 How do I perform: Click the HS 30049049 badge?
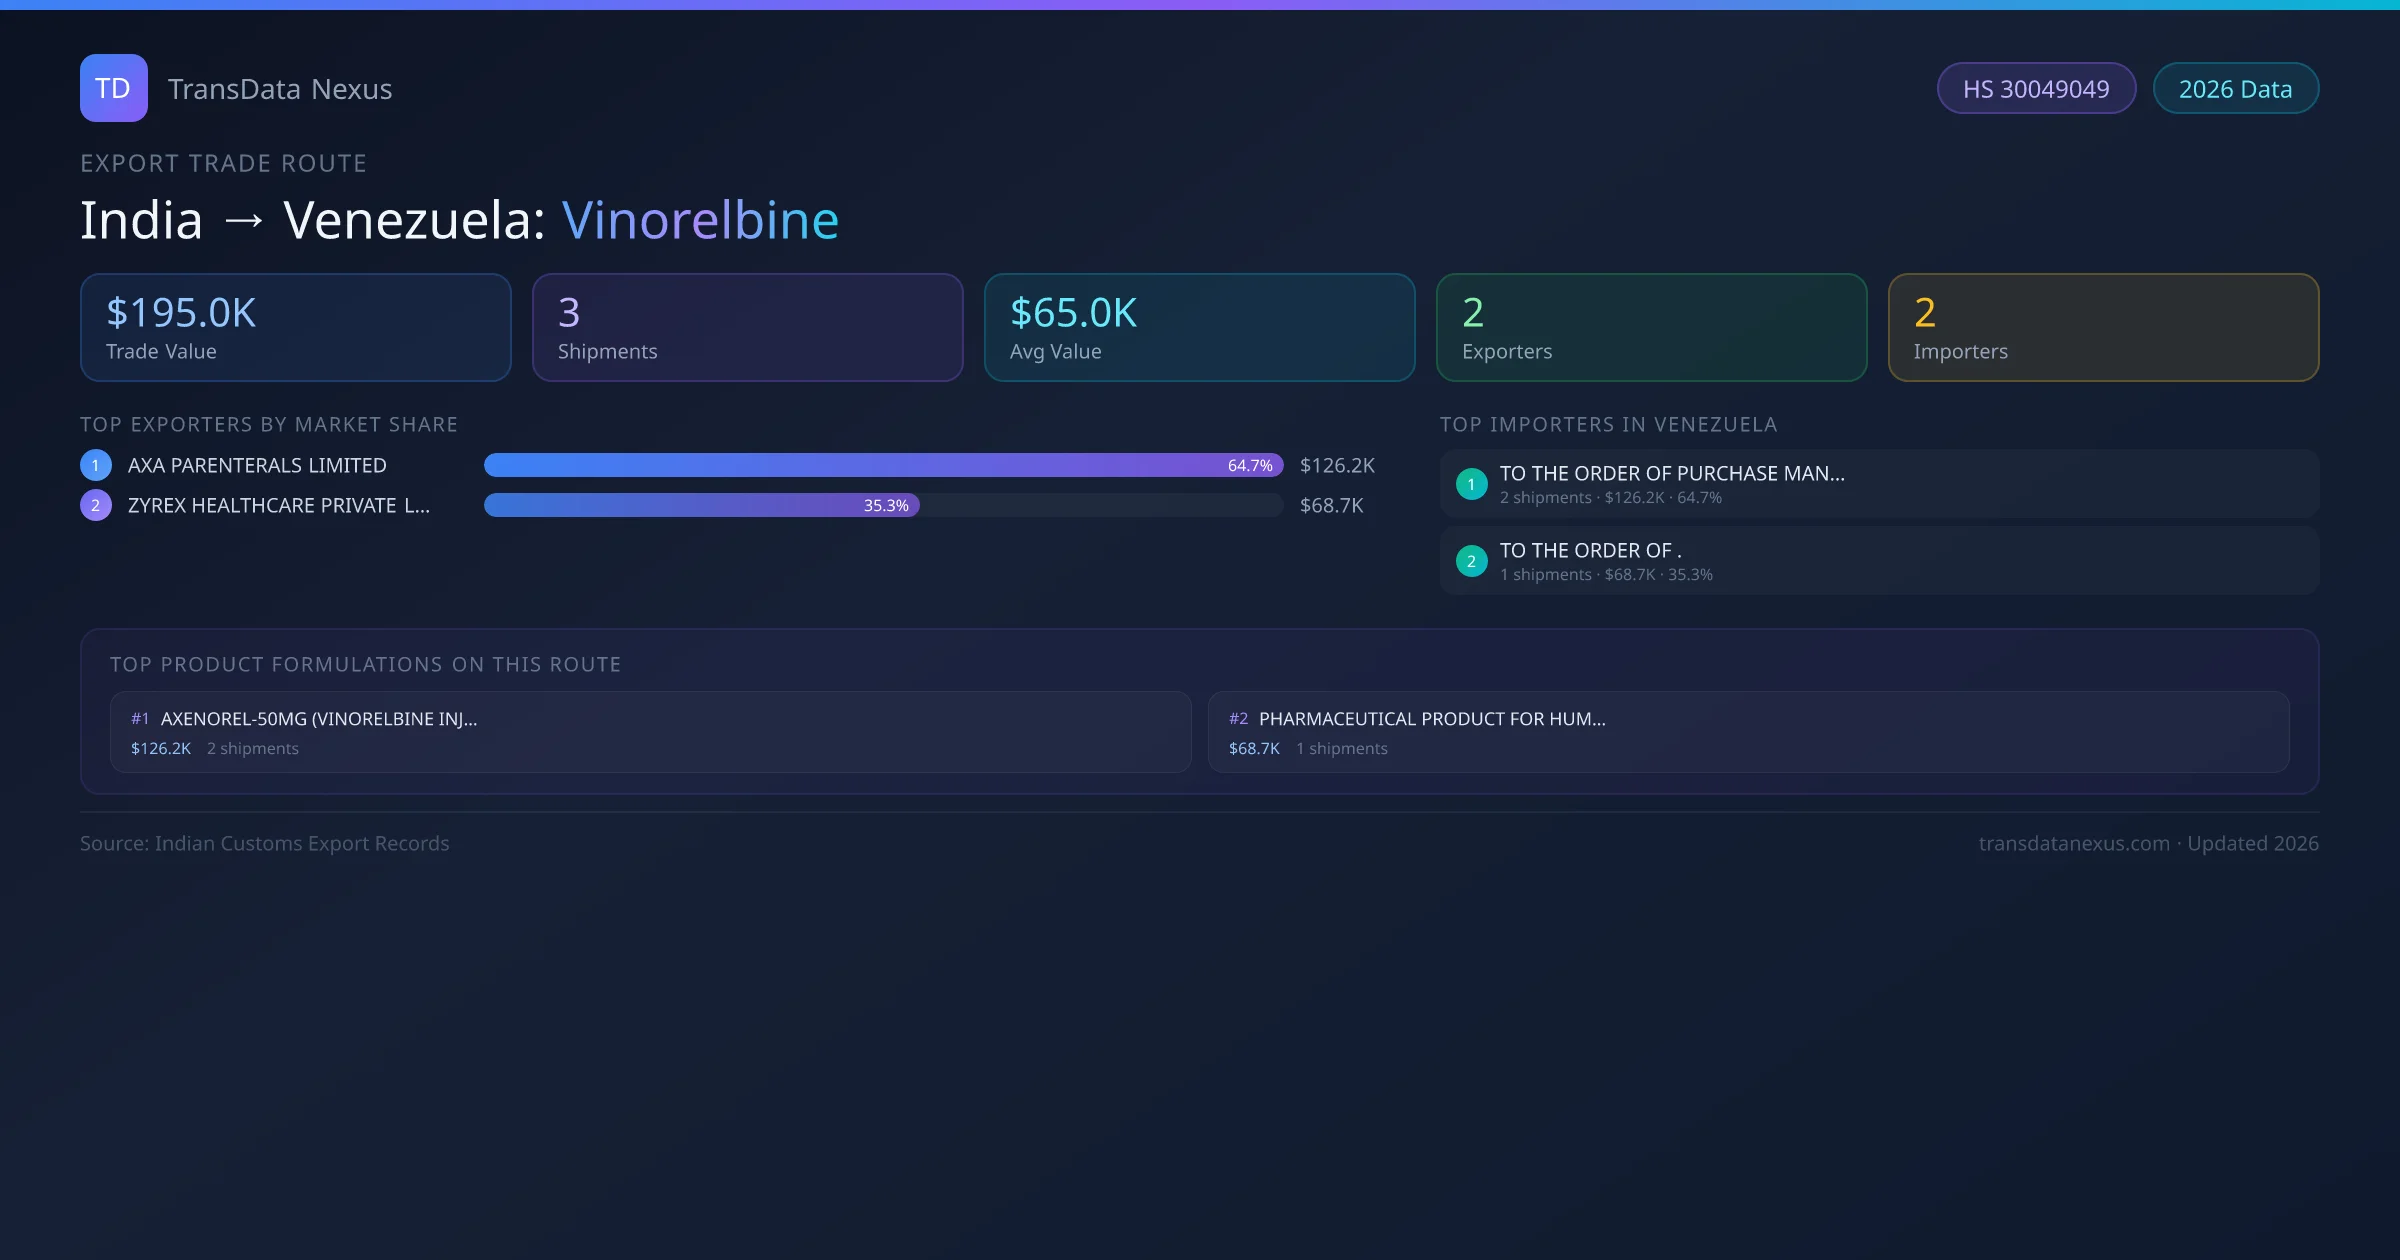2036,89
